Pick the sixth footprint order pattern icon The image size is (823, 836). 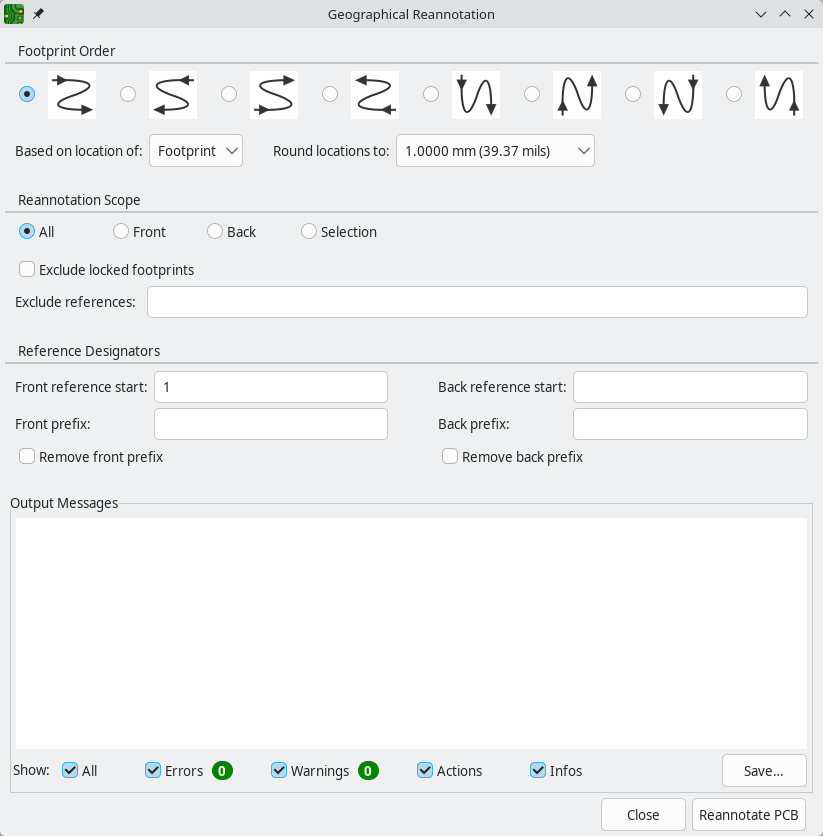tap(576, 94)
